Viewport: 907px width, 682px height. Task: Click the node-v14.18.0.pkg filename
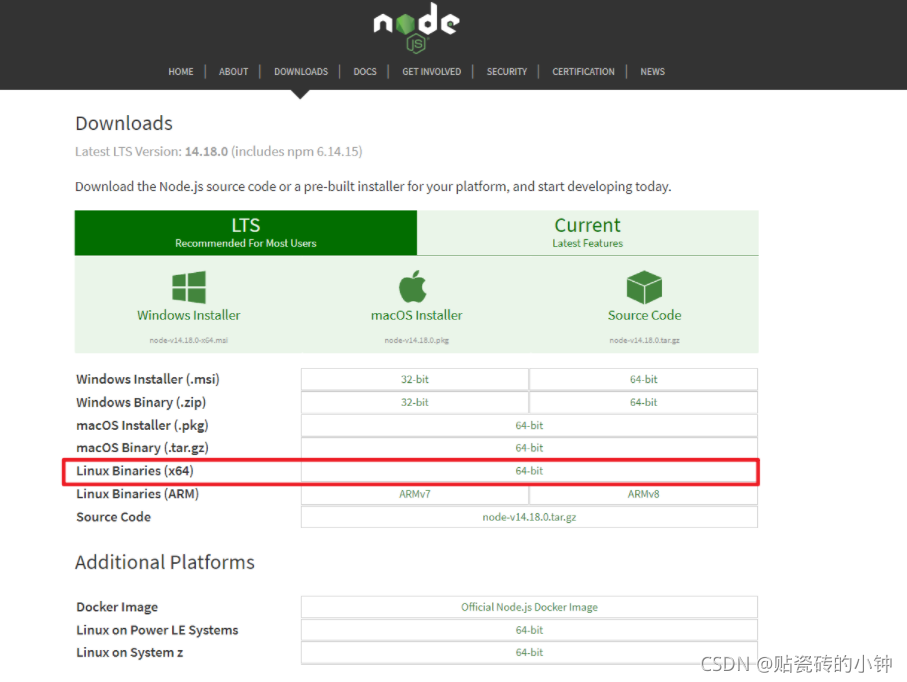click(x=416, y=340)
